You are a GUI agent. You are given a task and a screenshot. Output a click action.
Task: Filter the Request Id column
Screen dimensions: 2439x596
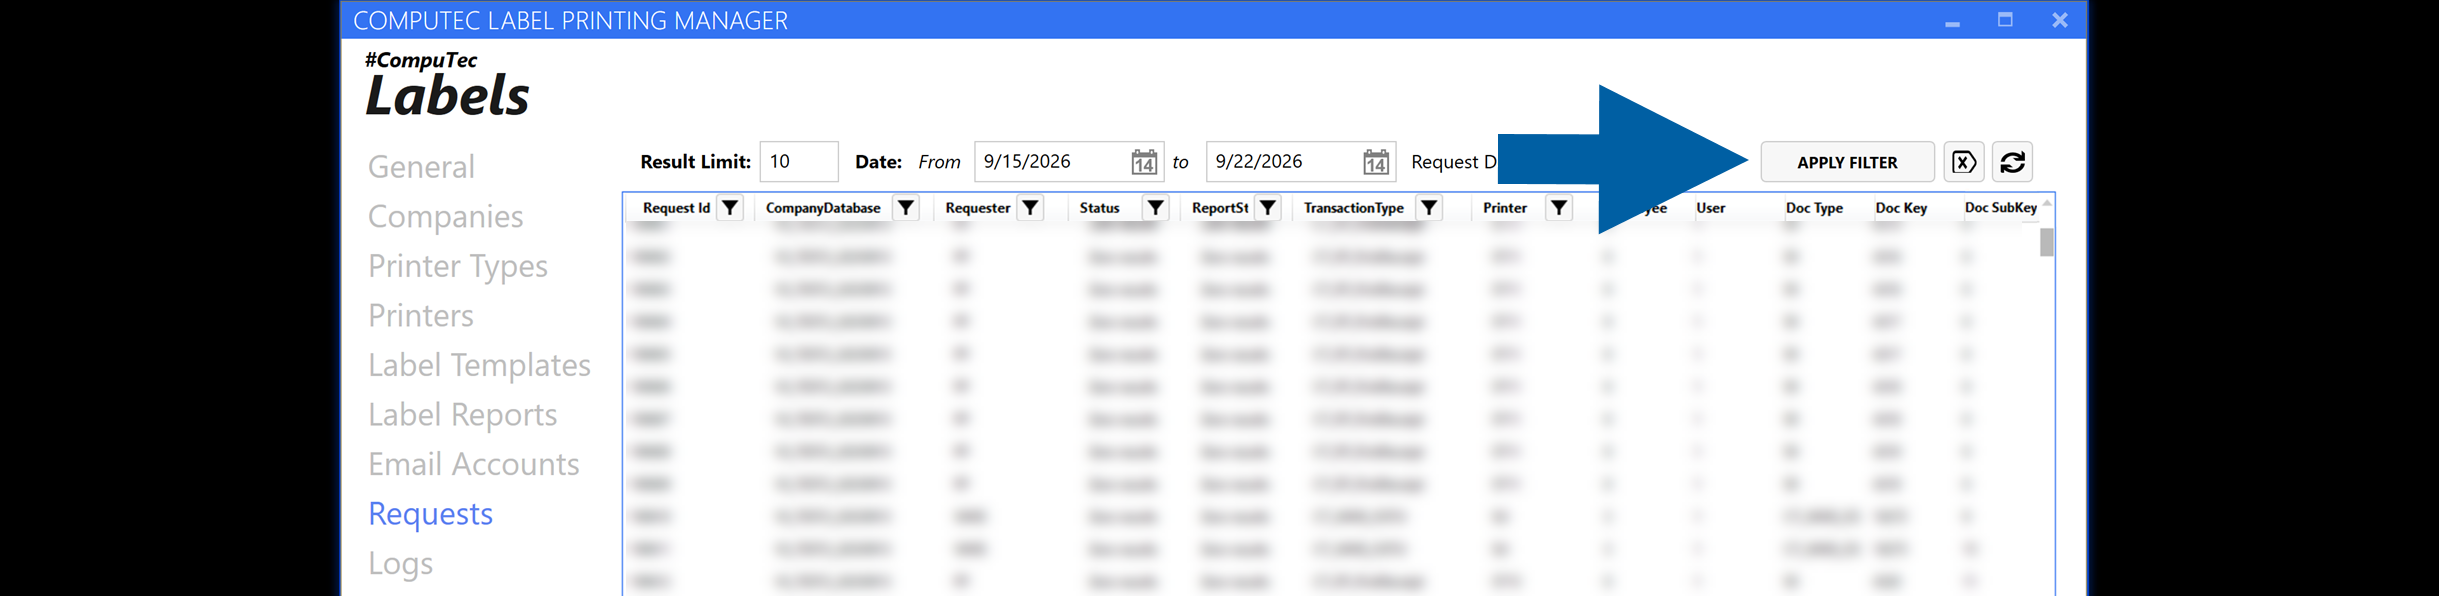point(731,208)
